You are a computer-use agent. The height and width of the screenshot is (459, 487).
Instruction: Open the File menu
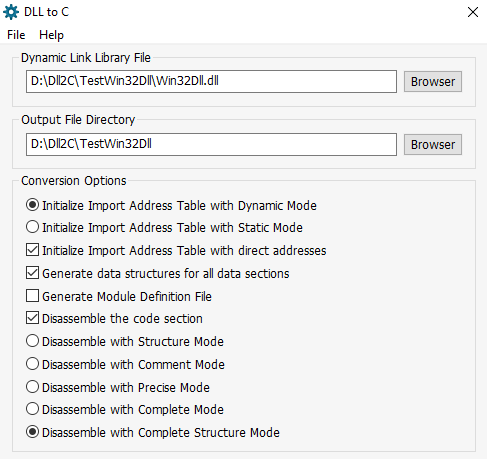pos(16,35)
